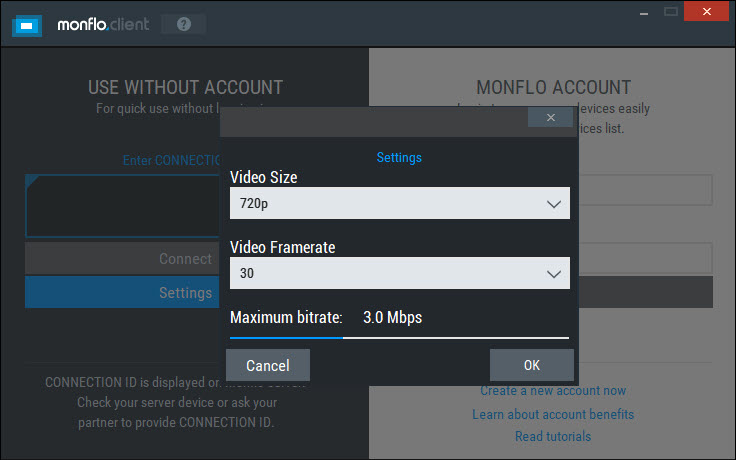Click the Connect button under Use Without Account
The image size is (736, 460).
[x=122, y=259]
